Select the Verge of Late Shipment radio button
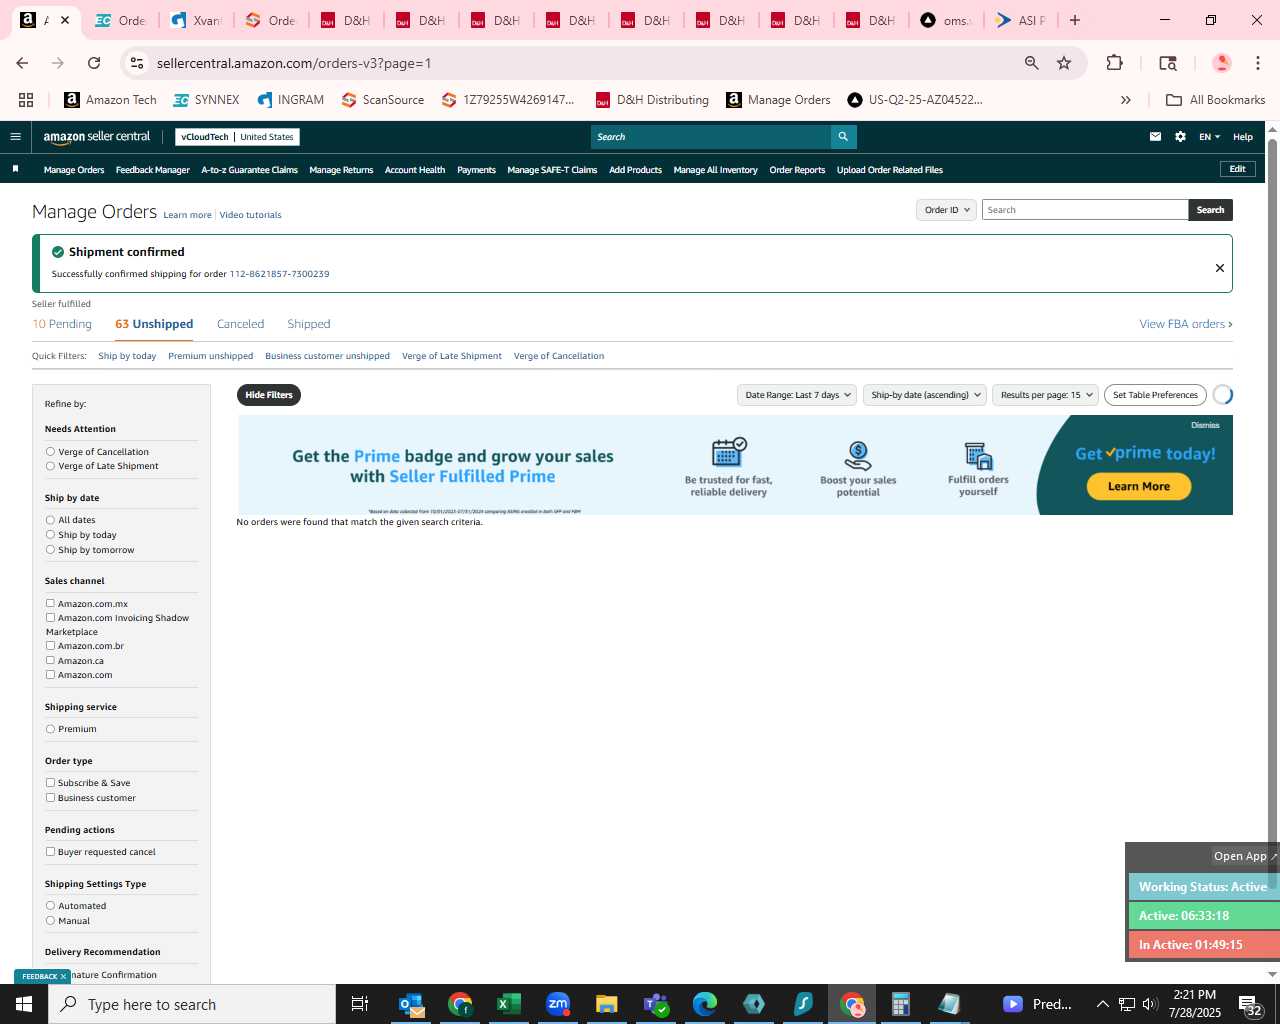Image resolution: width=1280 pixels, height=1024 pixels. click(x=50, y=466)
